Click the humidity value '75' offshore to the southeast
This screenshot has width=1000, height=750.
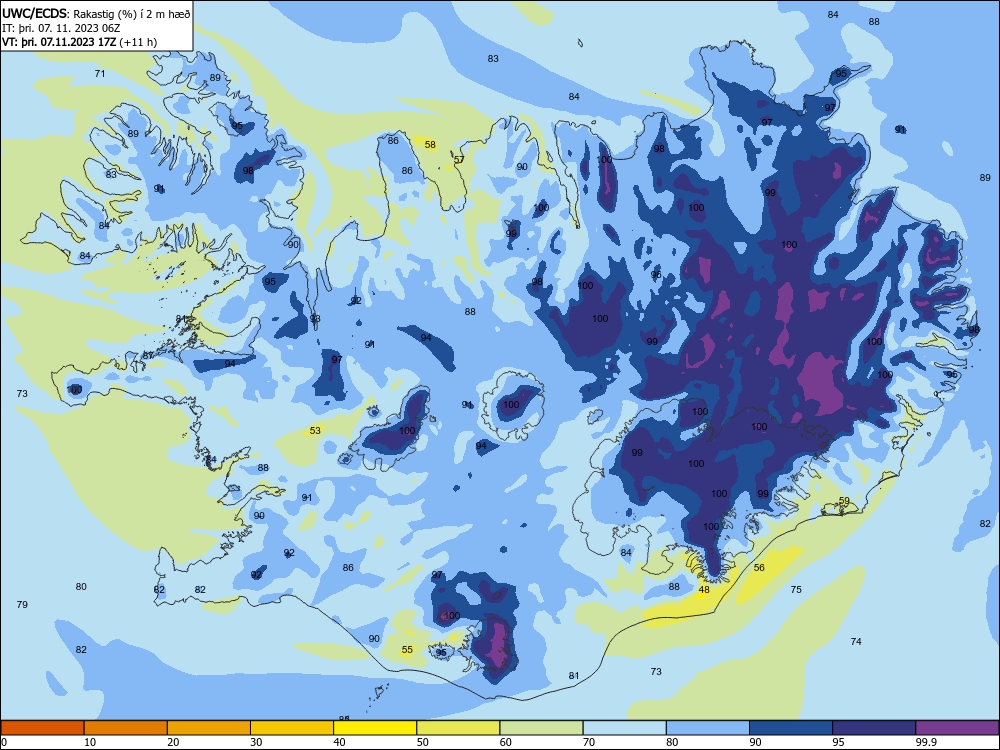pos(796,589)
